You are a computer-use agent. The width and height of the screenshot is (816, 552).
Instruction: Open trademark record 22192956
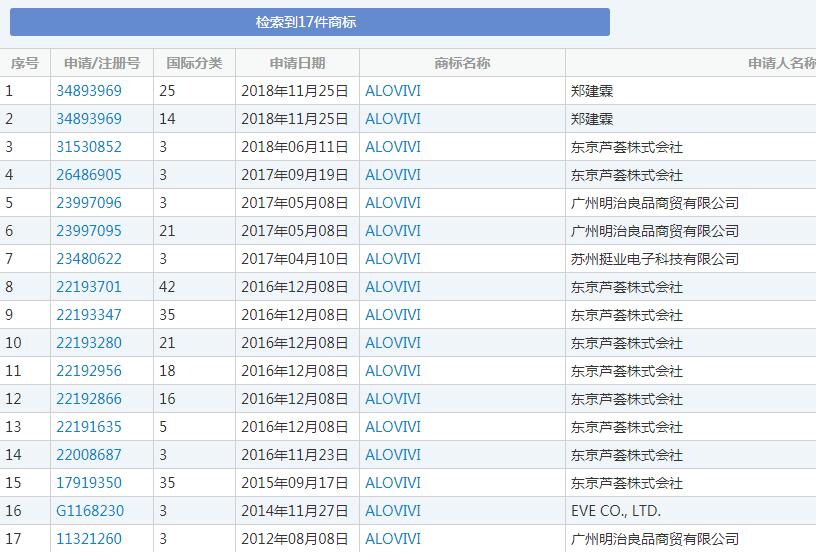point(89,371)
